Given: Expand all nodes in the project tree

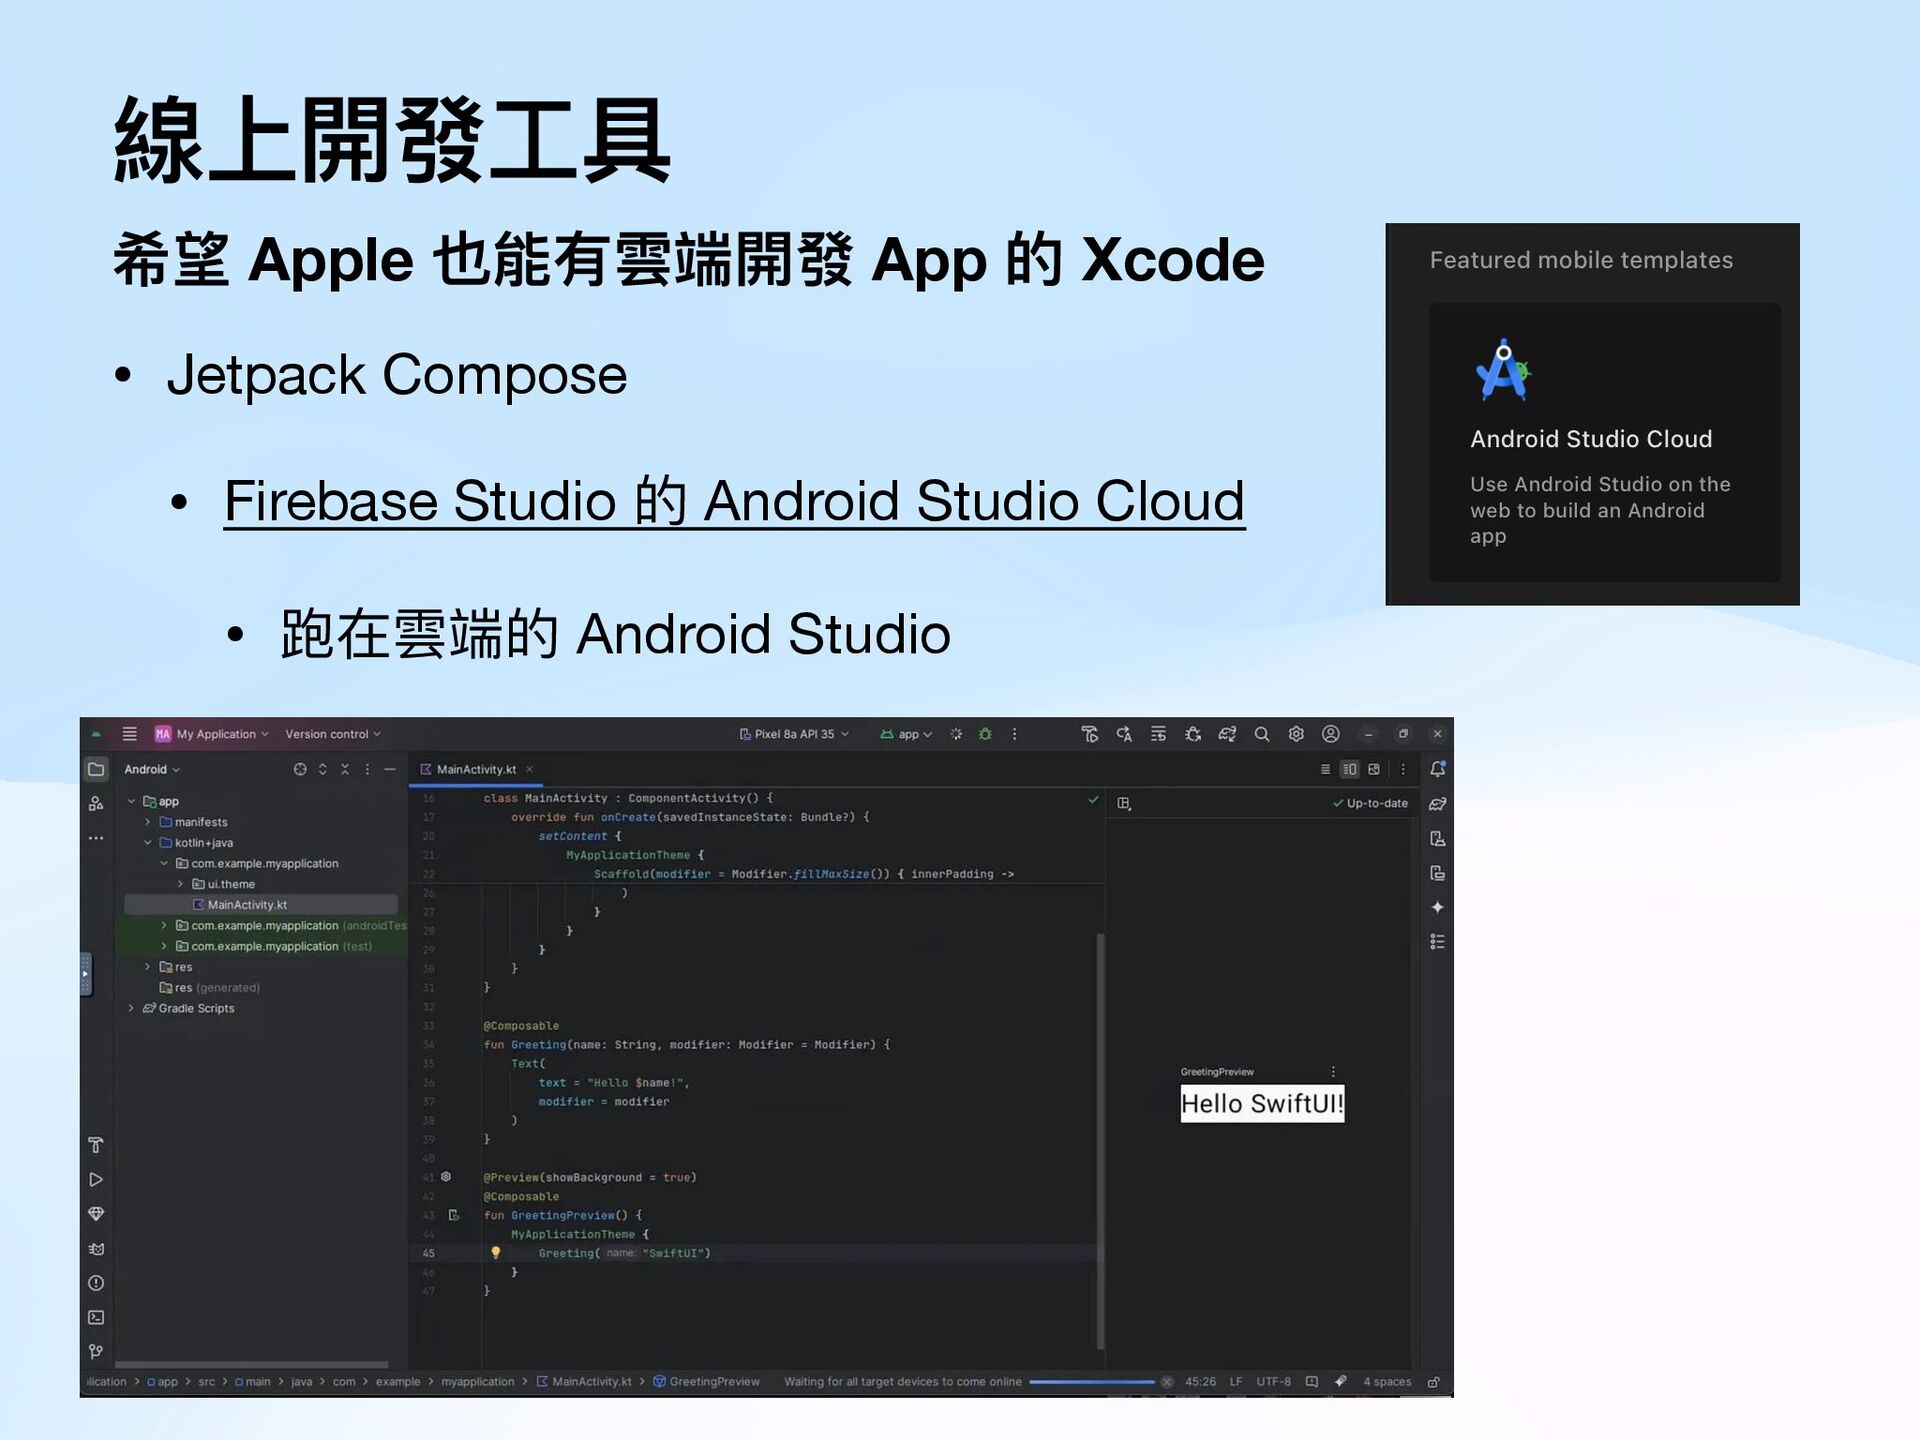Looking at the screenshot, I should click(x=322, y=769).
